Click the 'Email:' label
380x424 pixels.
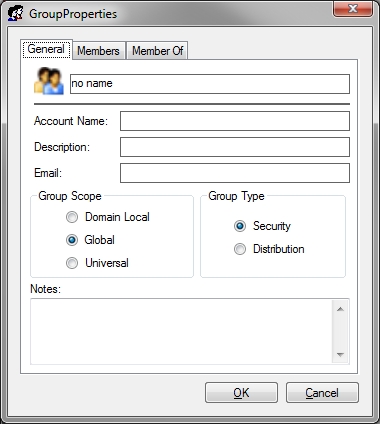pos(48,173)
